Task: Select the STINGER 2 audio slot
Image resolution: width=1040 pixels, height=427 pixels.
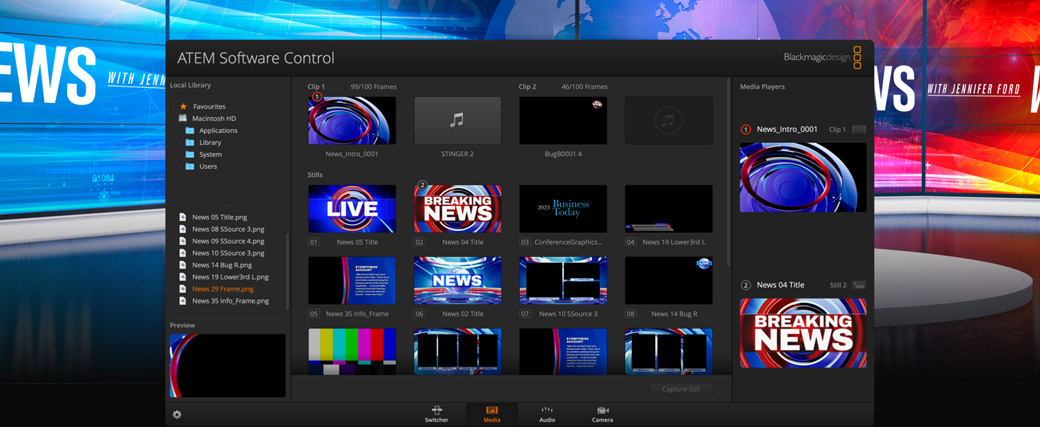Action: pos(457,121)
